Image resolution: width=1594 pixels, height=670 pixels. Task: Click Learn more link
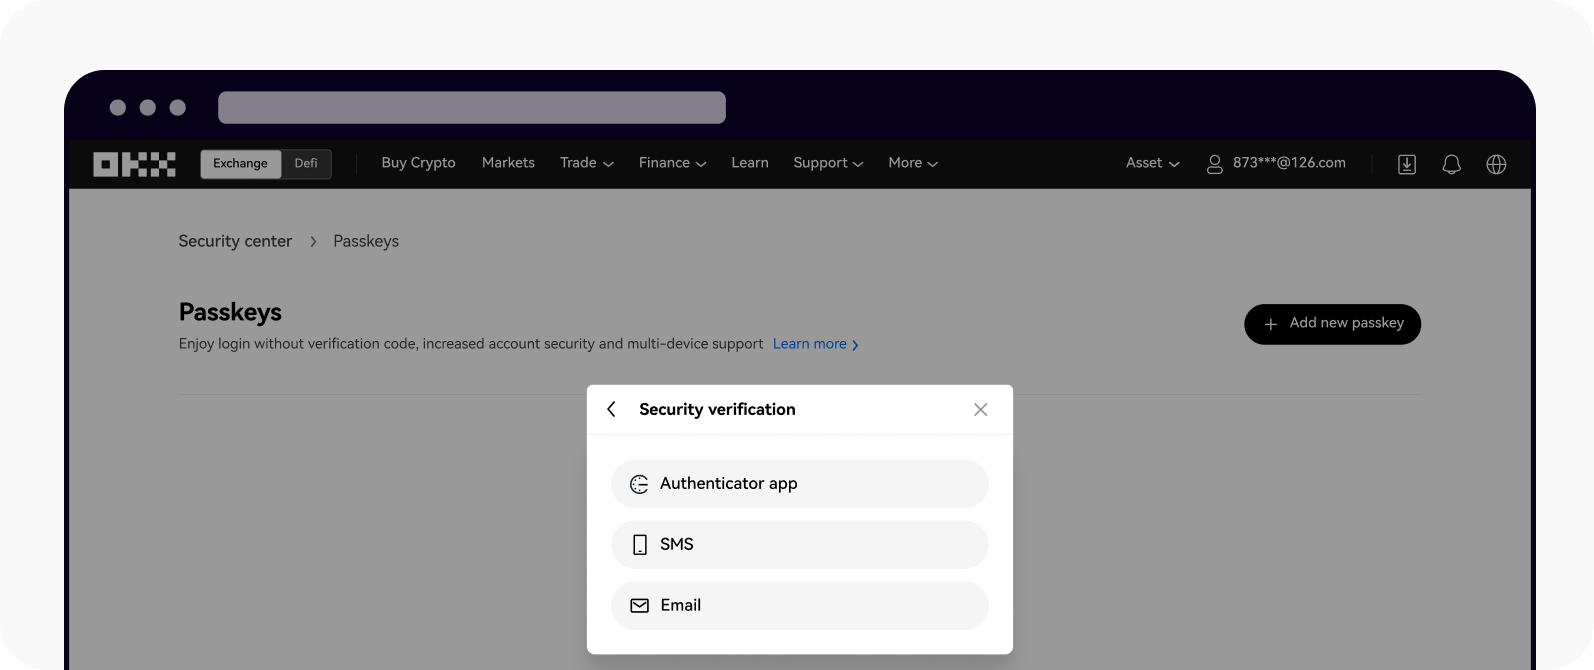(816, 344)
